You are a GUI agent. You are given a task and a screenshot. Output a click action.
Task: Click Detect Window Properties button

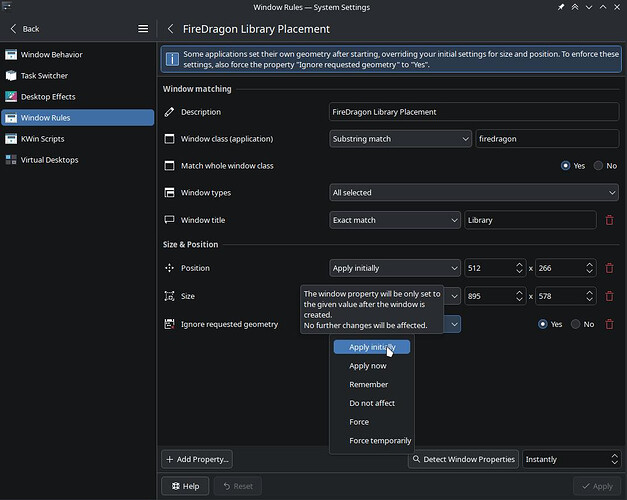pyautogui.click(x=463, y=459)
